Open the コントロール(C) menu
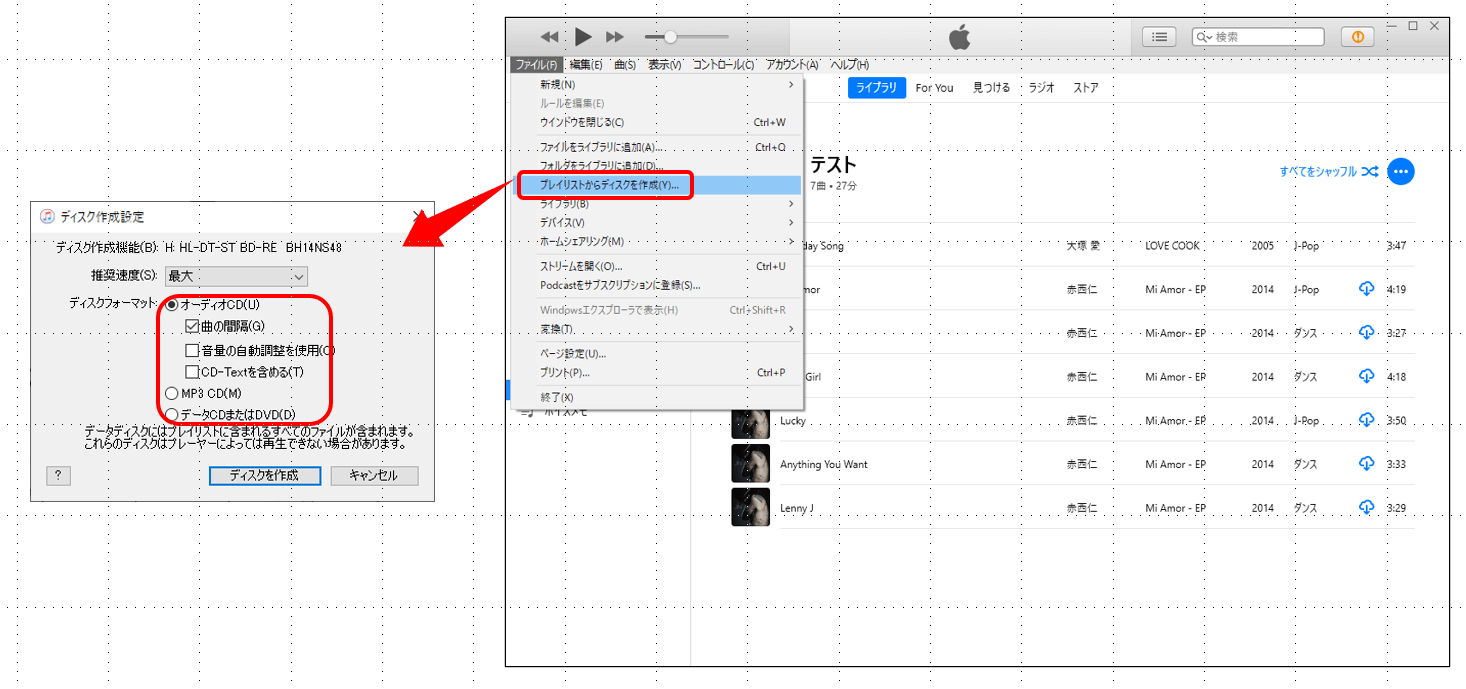This screenshot has width=1466, height=689. pyautogui.click(x=723, y=64)
